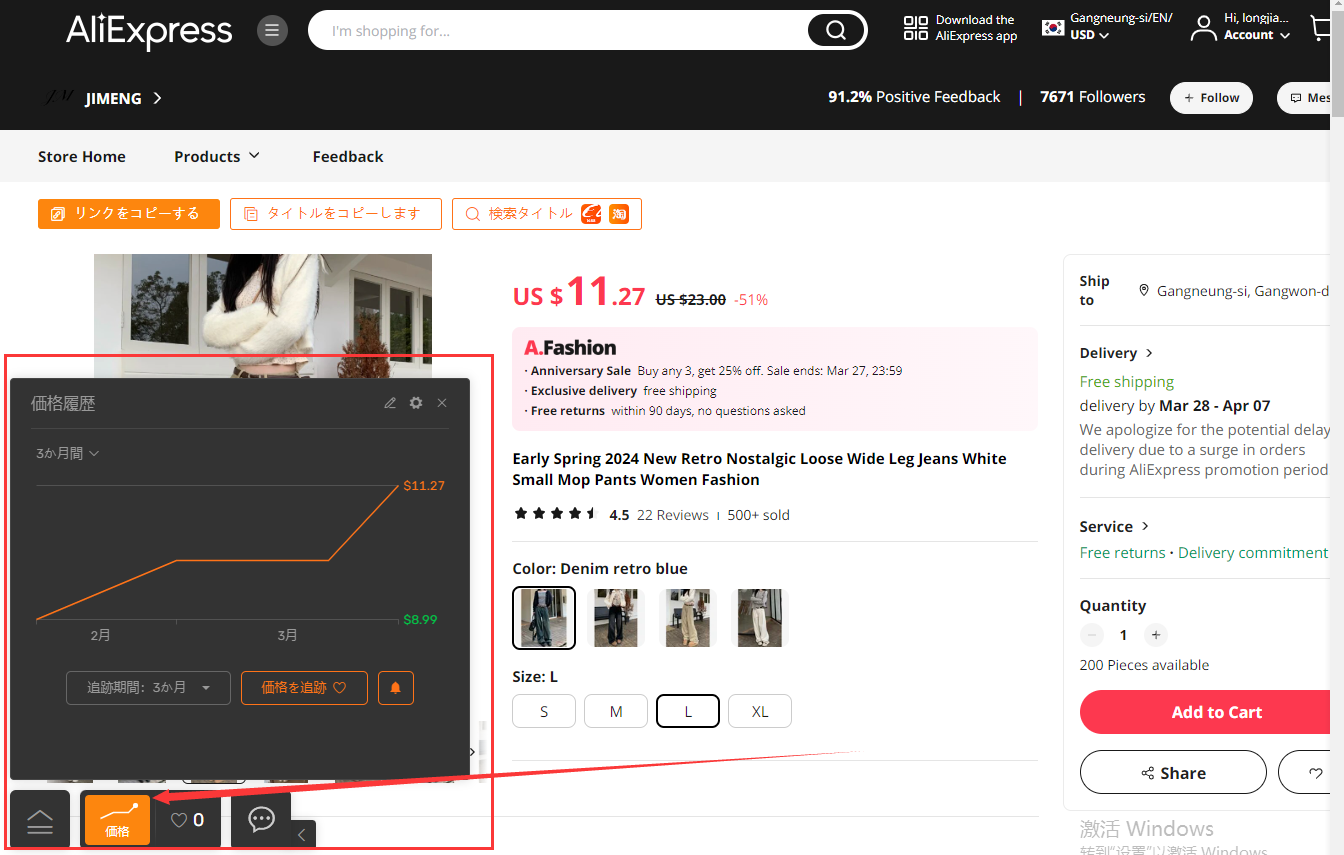Click the Taobao search icon
1344x855 pixels.
click(x=619, y=214)
